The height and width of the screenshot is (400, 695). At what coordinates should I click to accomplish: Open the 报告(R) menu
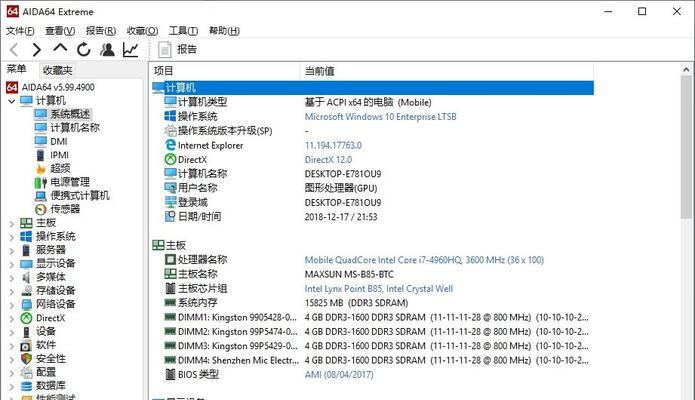[x=101, y=31]
